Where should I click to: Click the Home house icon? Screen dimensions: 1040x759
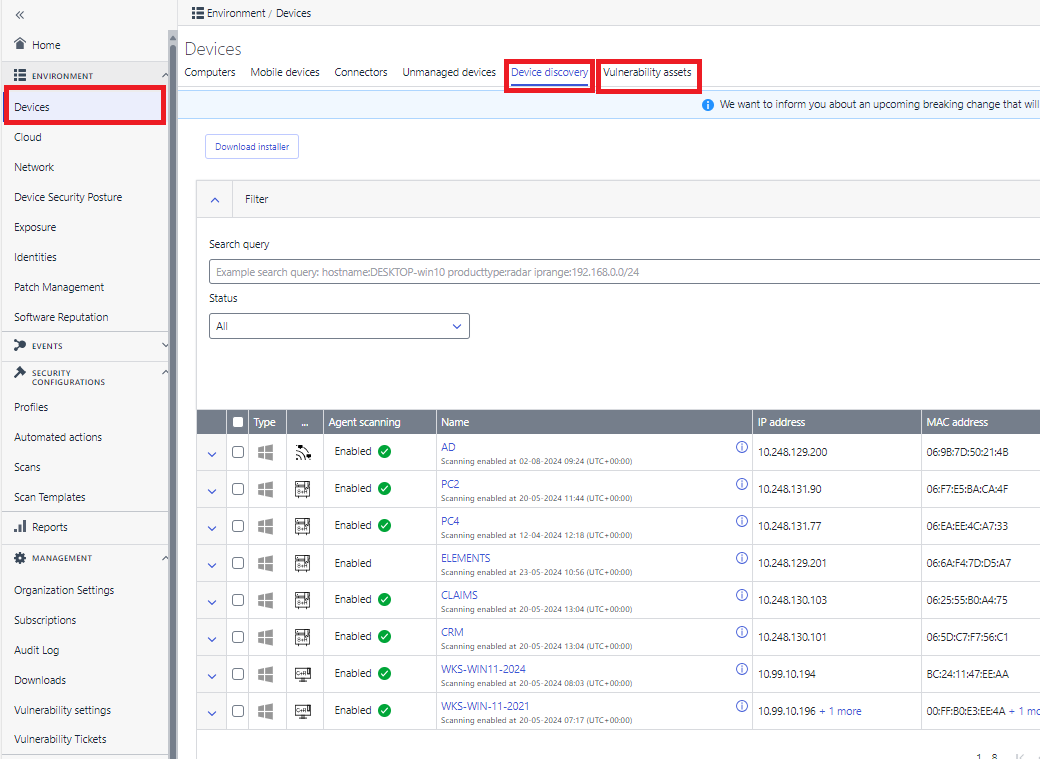click(x=21, y=44)
